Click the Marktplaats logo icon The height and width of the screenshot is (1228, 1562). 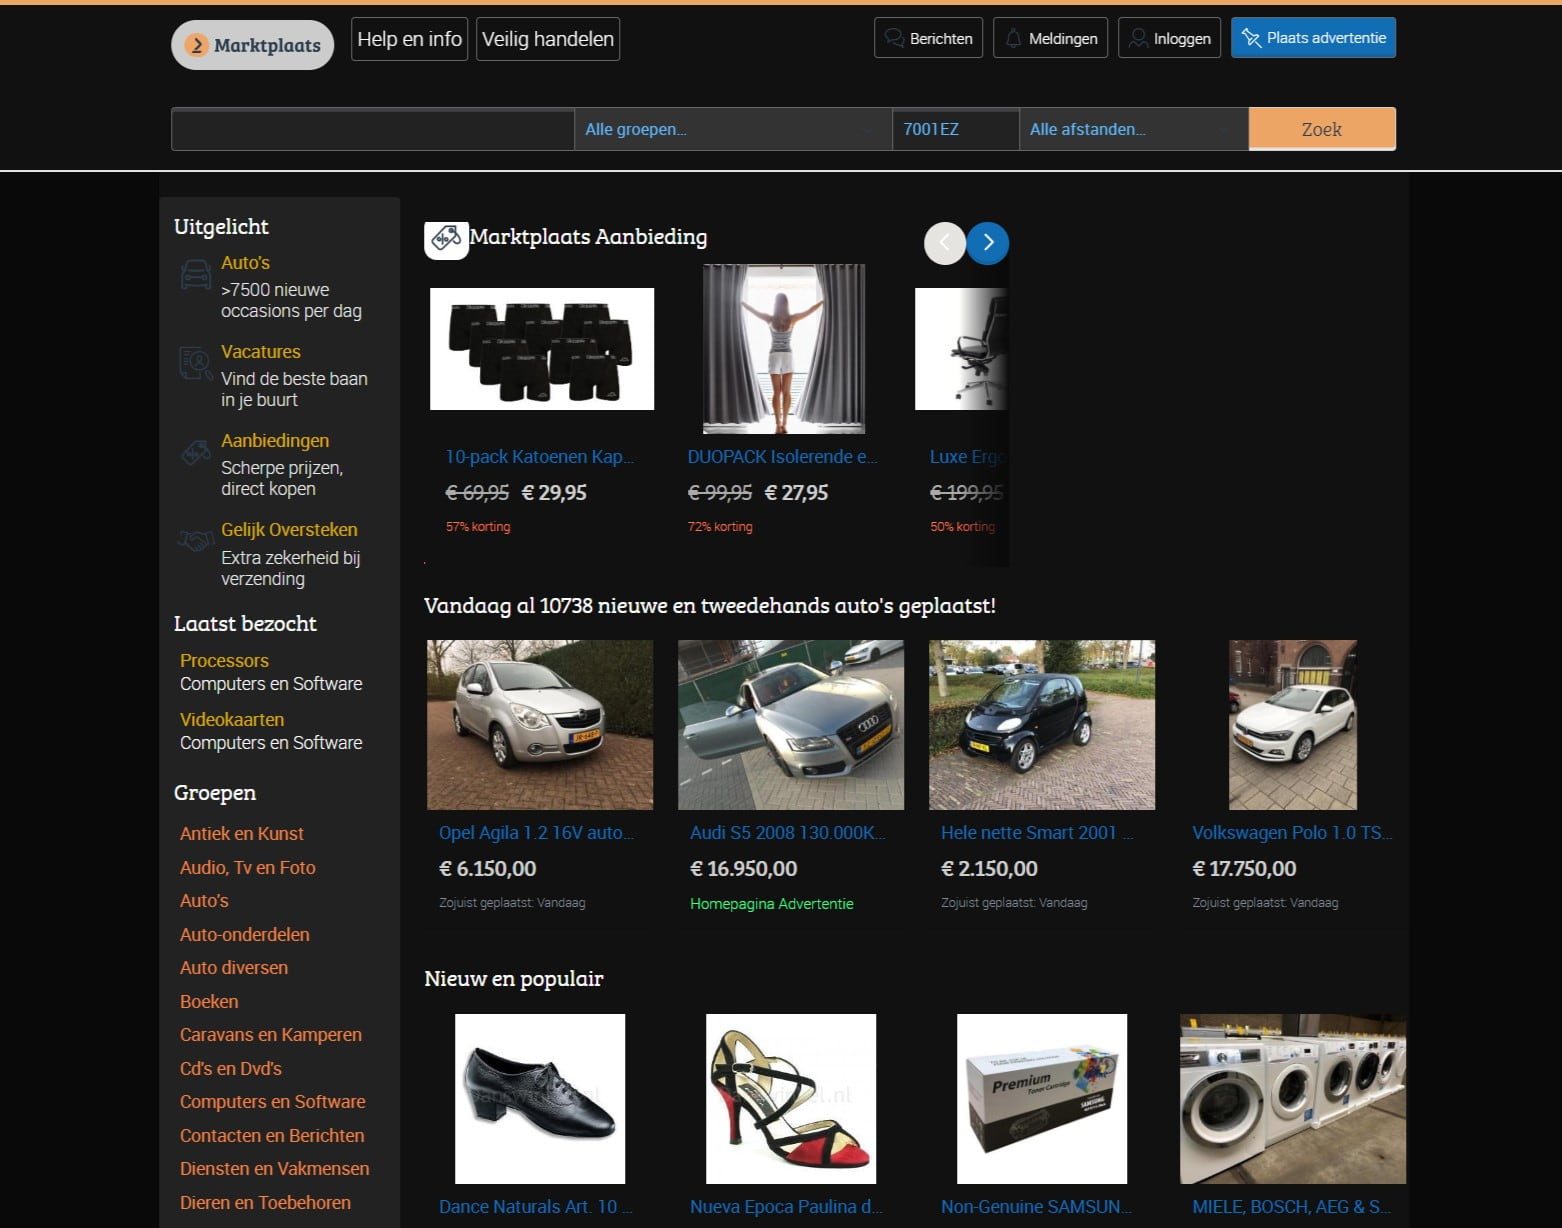point(197,44)
